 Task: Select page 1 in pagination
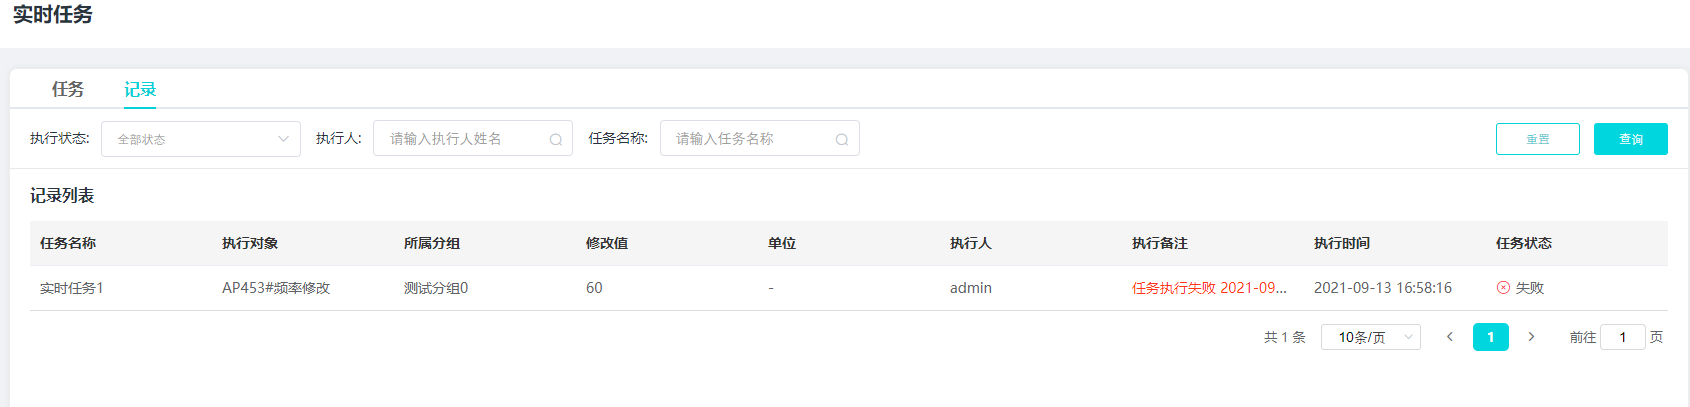click(x=1491, y=337)
